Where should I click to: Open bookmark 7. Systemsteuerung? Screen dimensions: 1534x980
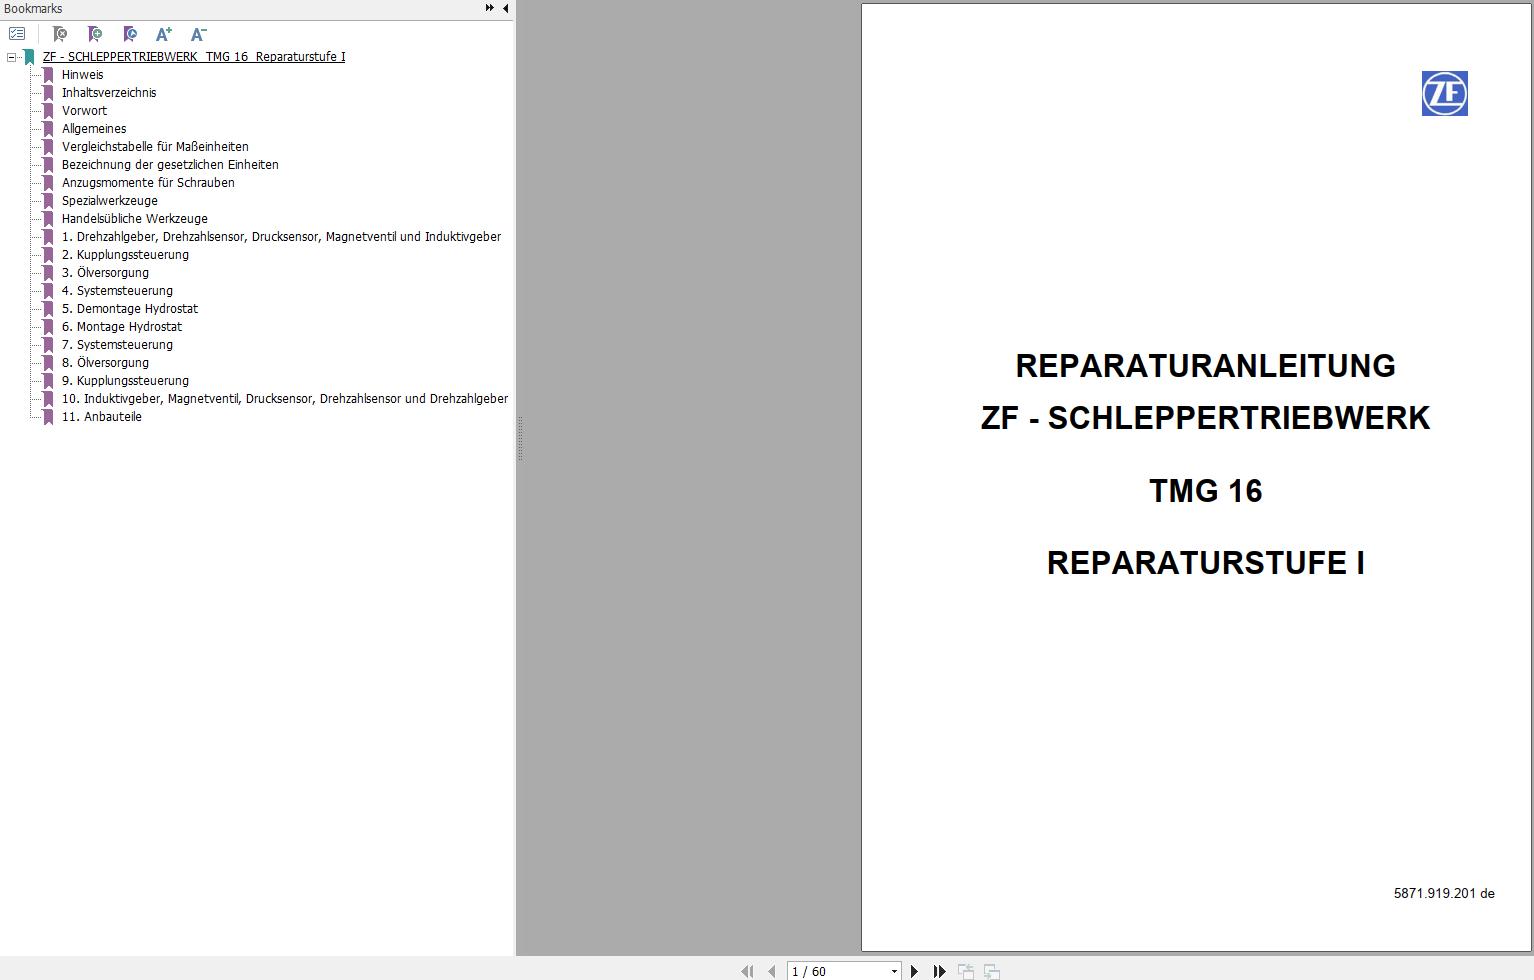pyautogui.click(x=117, y=345)
